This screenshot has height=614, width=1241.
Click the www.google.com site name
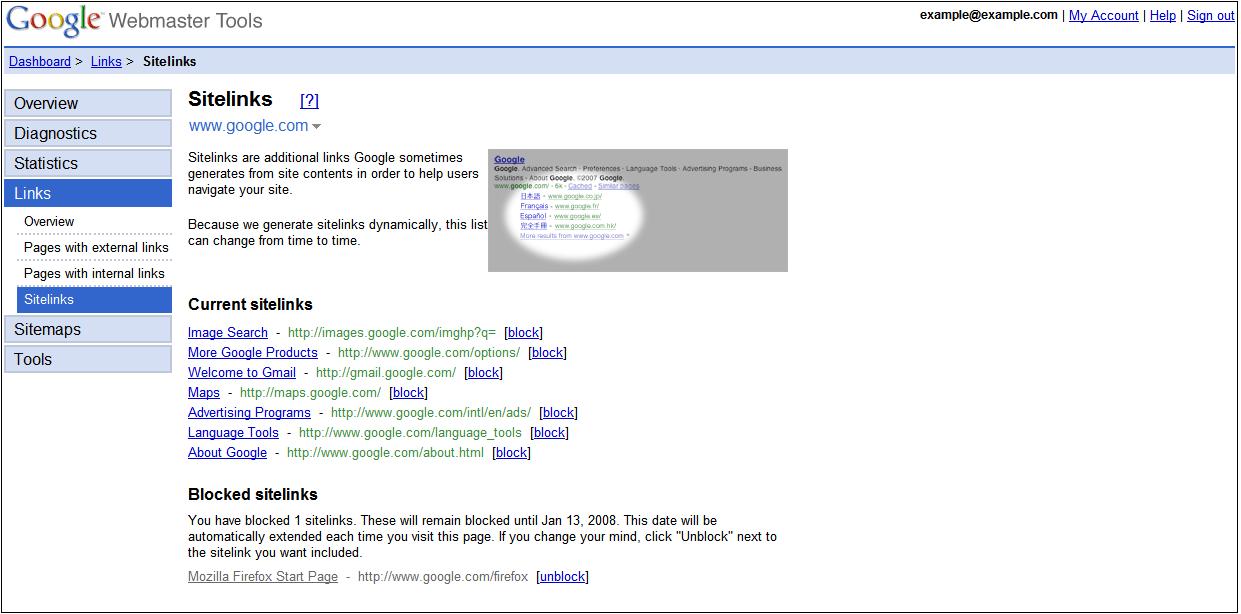pos(248,126)
